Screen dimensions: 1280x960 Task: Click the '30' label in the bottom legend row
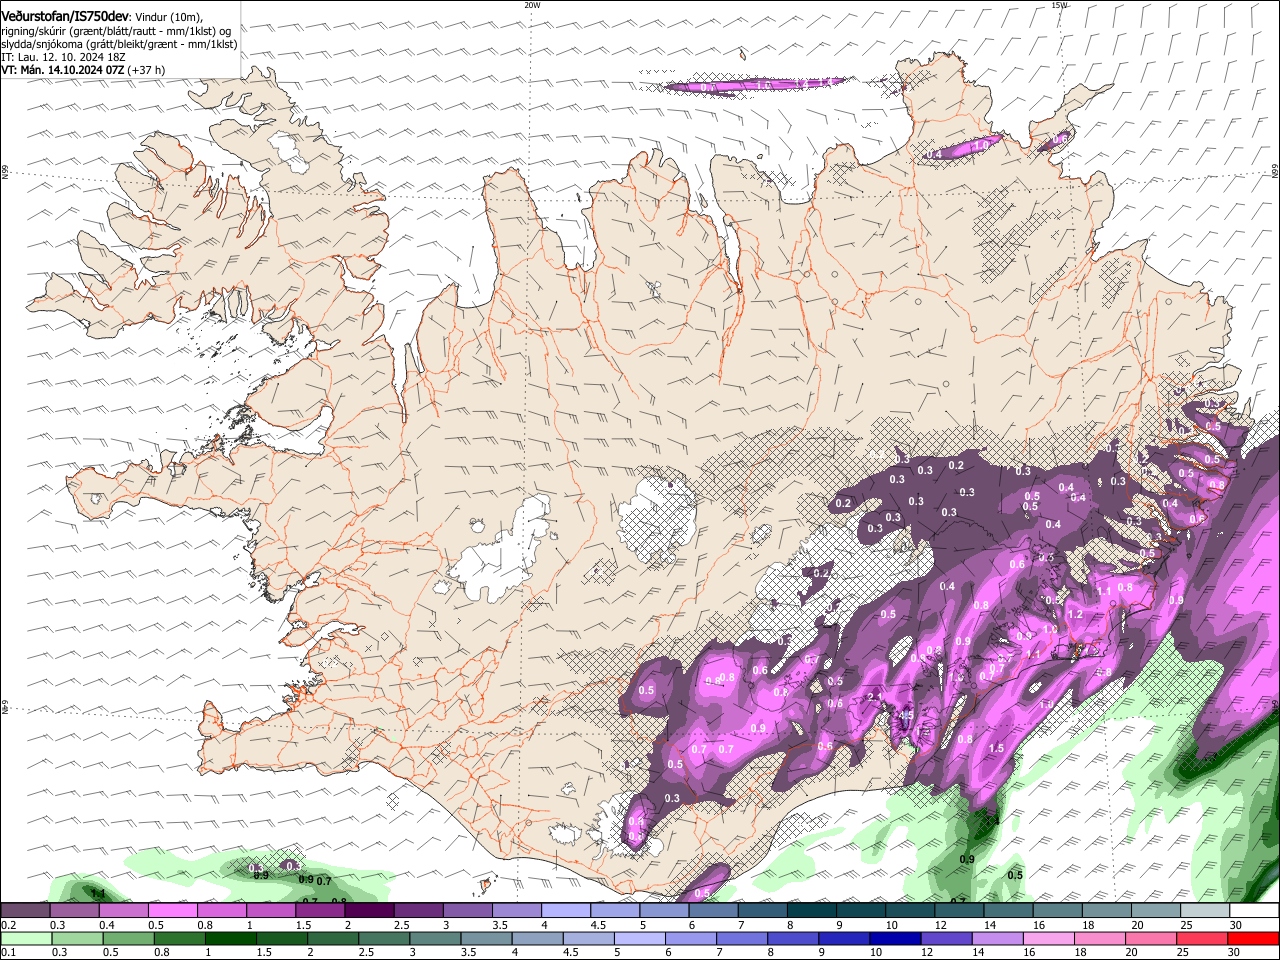click(1233, 952)
